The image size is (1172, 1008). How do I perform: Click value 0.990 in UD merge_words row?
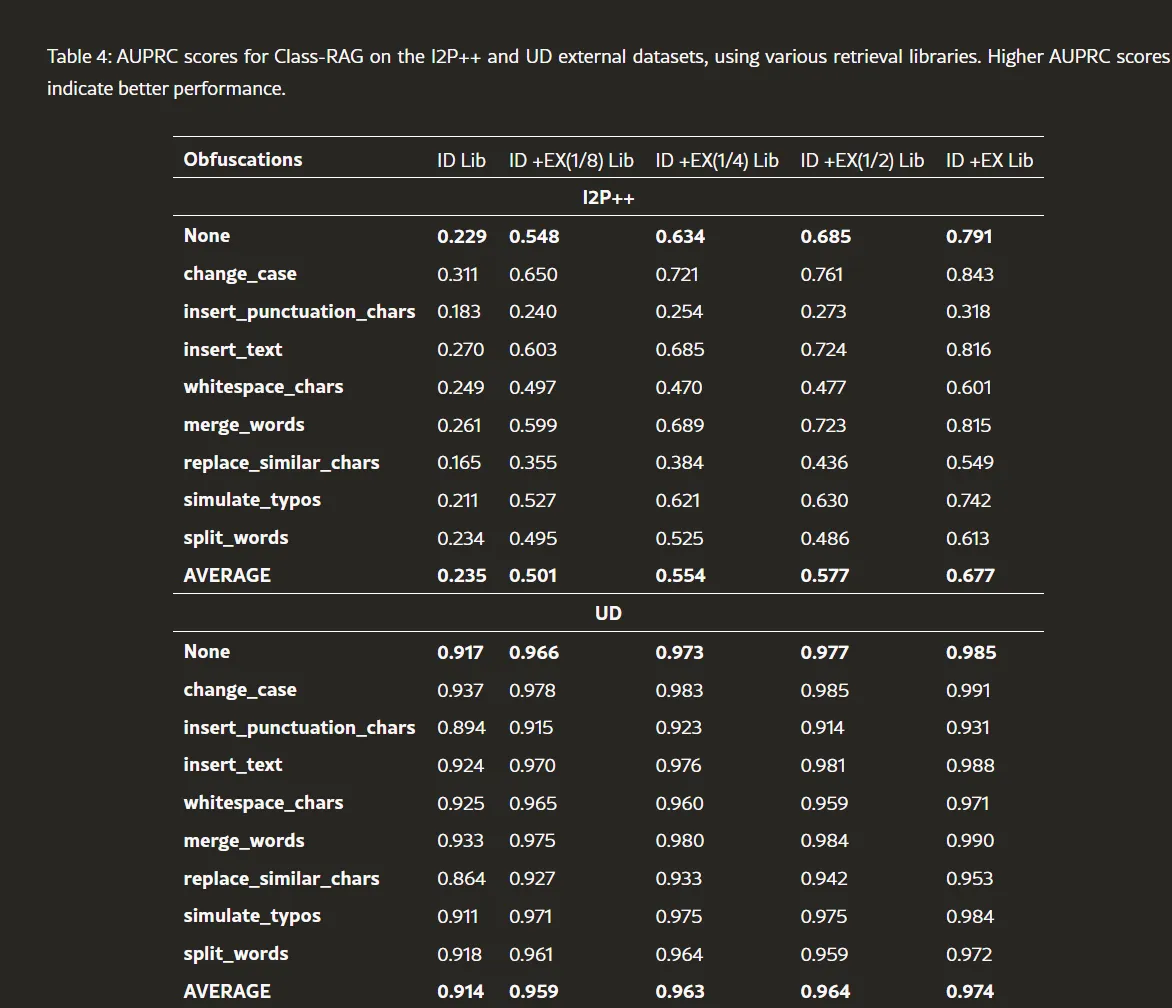click(x=970, y=841)
